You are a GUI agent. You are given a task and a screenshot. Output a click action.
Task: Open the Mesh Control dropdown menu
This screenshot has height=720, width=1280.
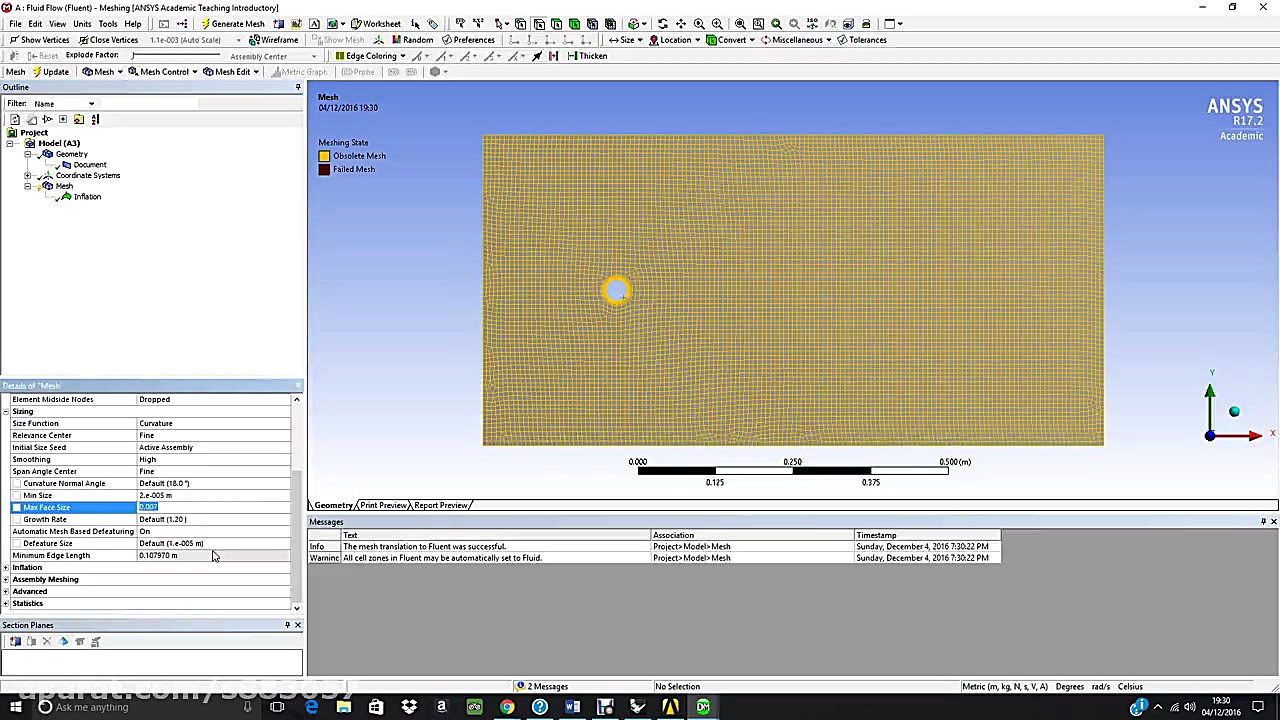(164, 72)
